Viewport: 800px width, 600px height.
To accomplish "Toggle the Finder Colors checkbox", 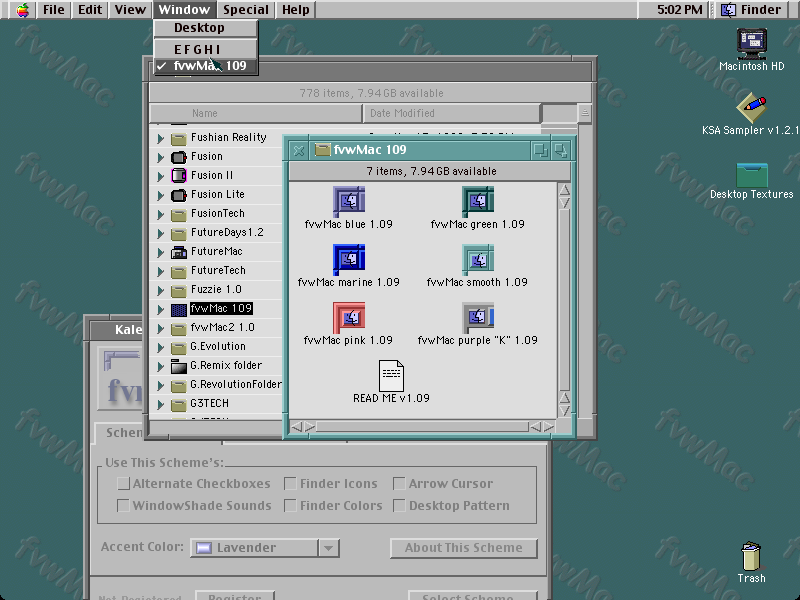I will click(x=290, y=505).
